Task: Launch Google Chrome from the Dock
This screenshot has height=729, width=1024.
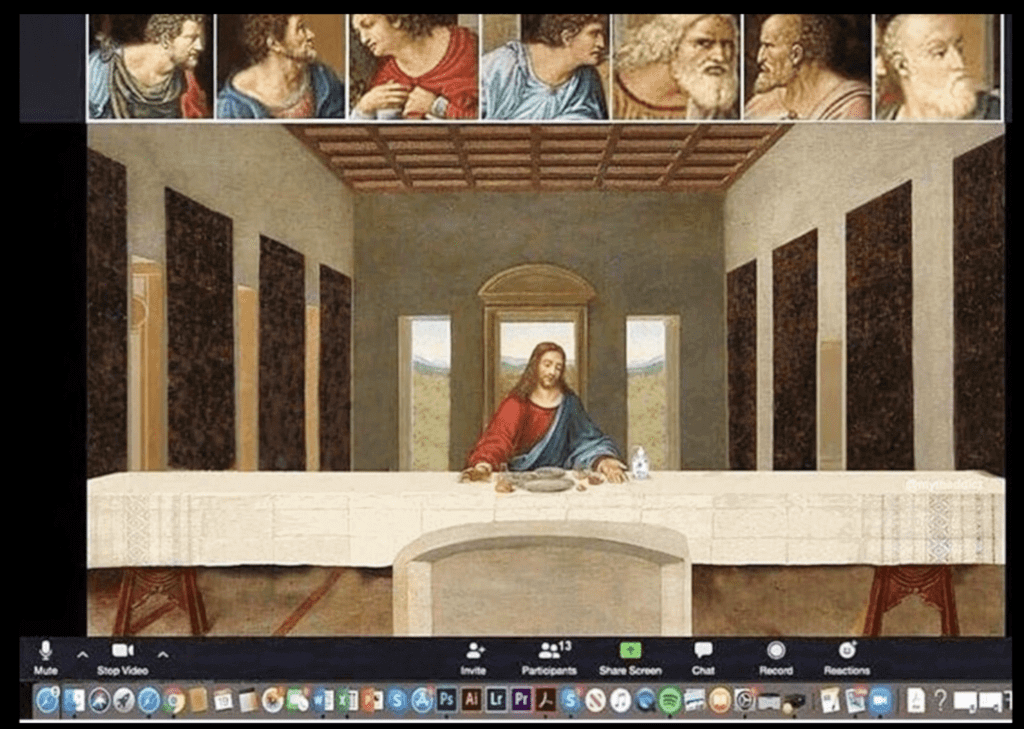Action: point(174,701)
